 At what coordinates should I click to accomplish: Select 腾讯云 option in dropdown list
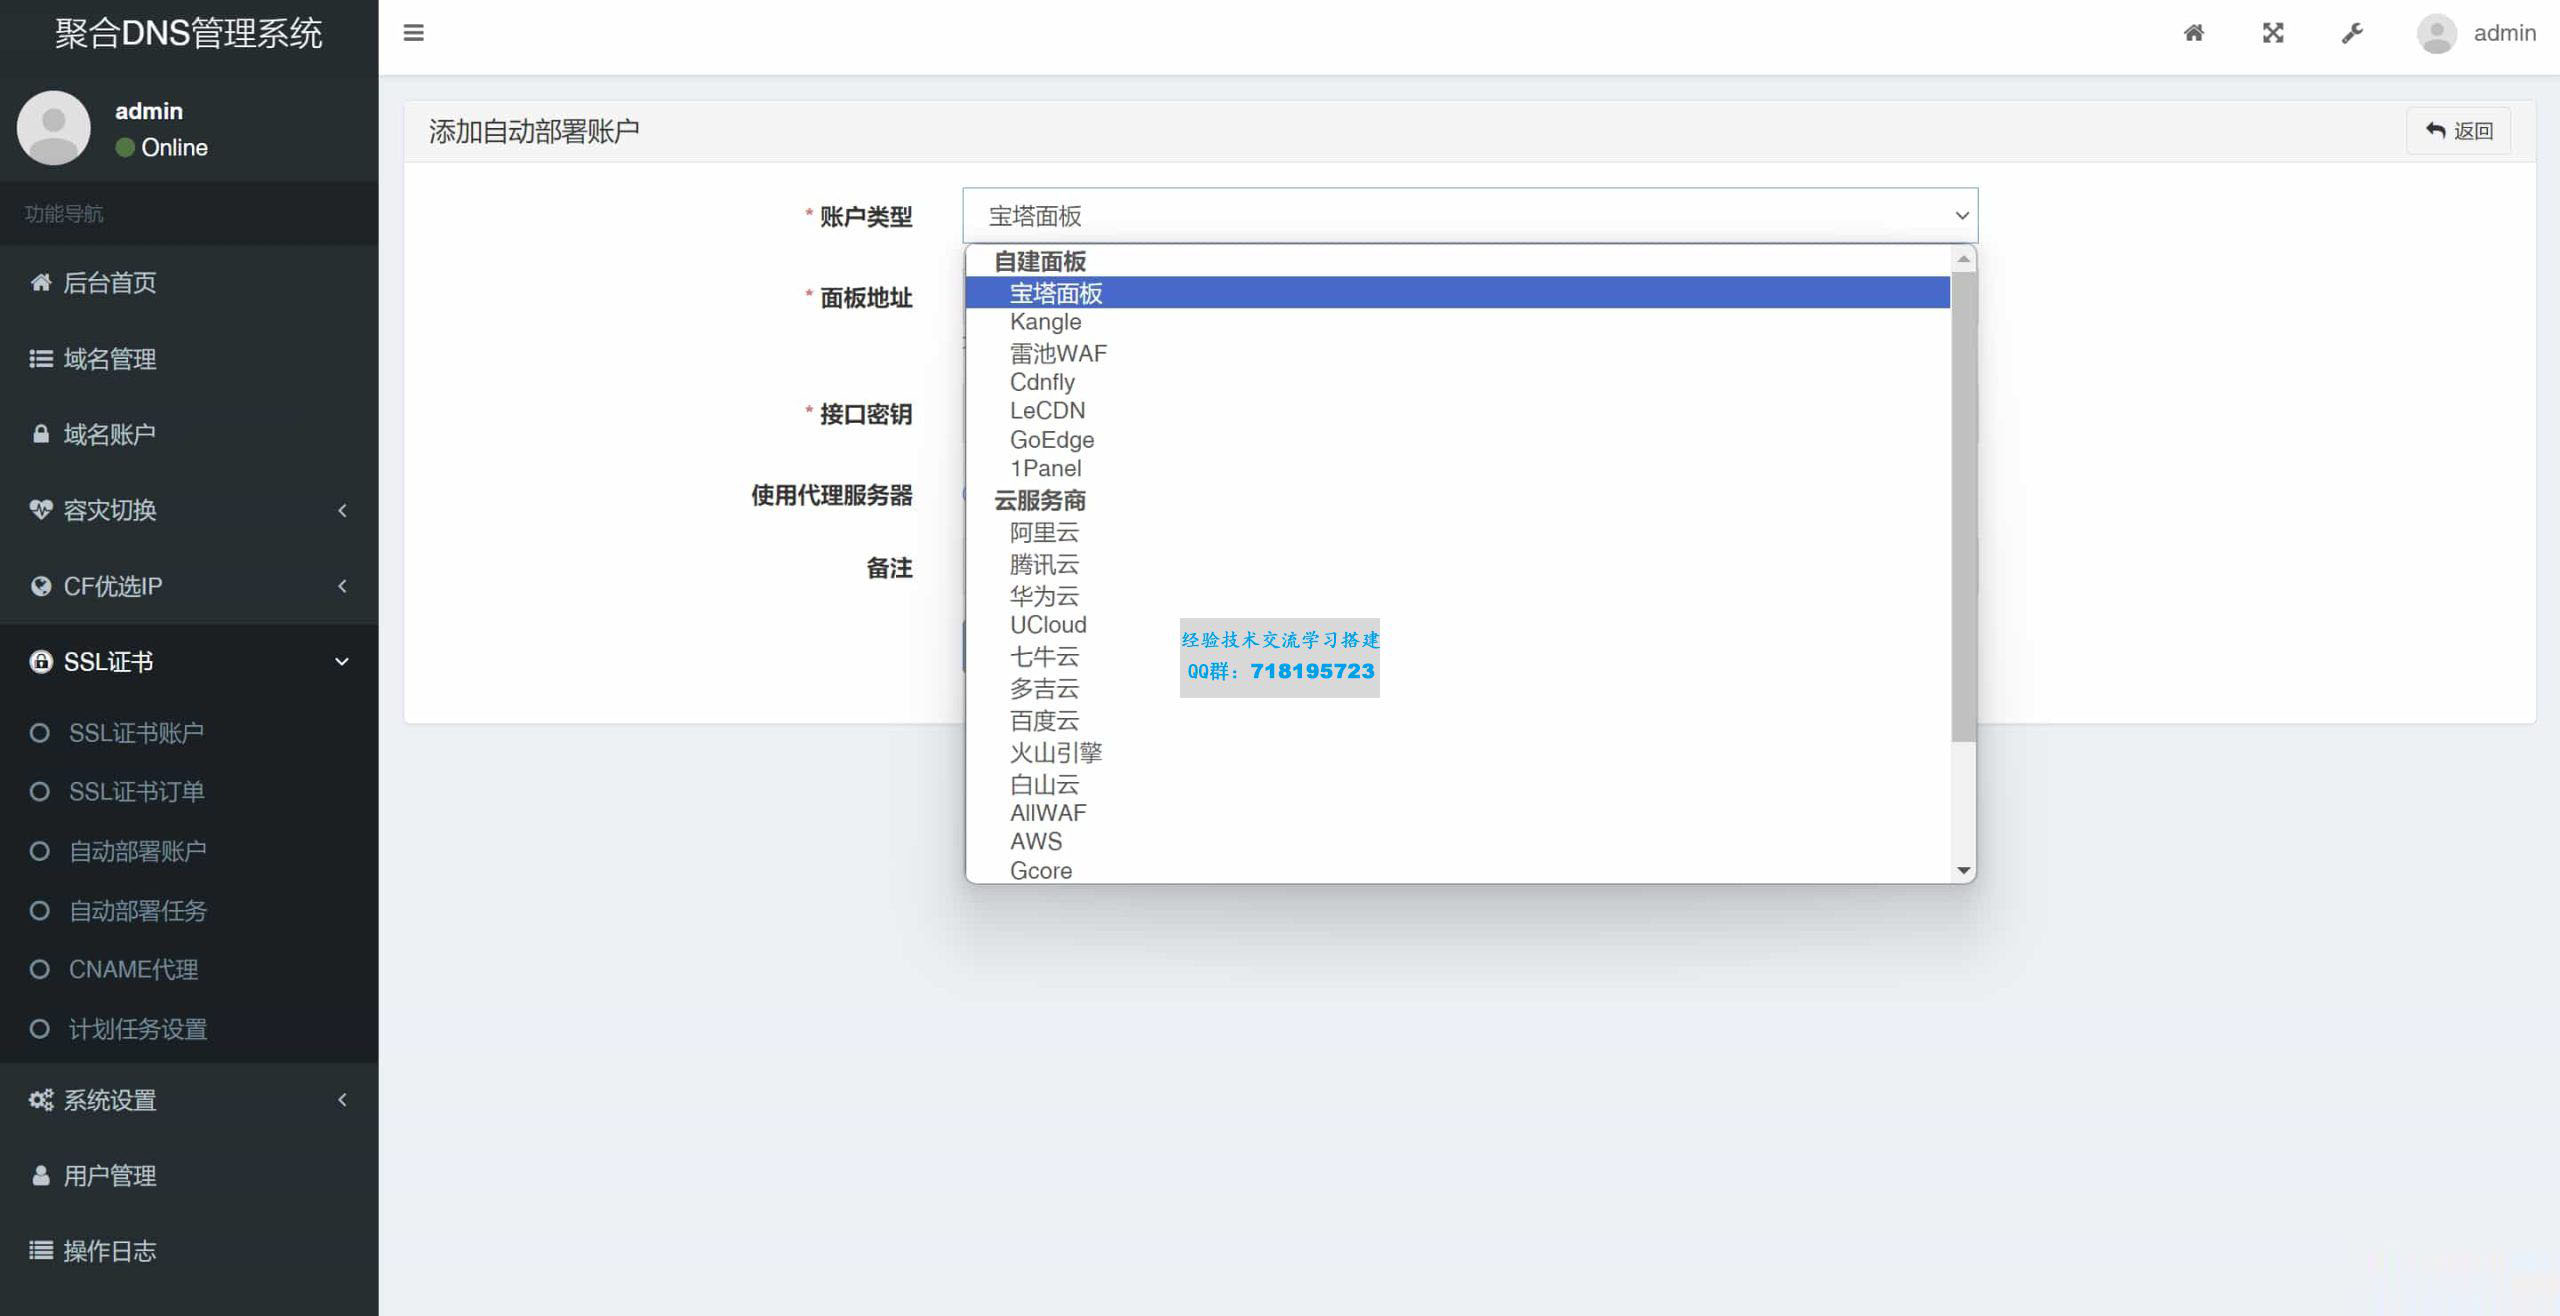(x=1043, y=564)
